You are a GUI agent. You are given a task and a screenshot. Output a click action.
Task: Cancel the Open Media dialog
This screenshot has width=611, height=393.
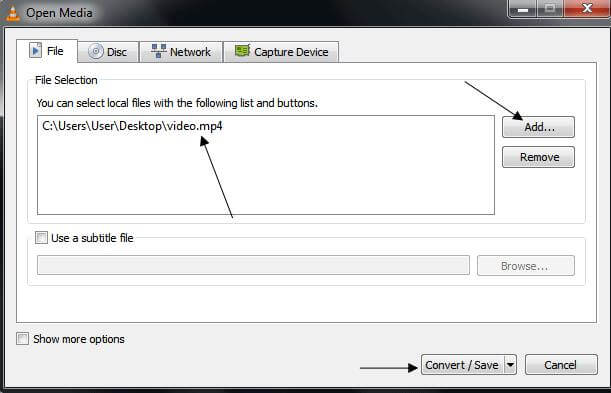(x=561, y=365)
